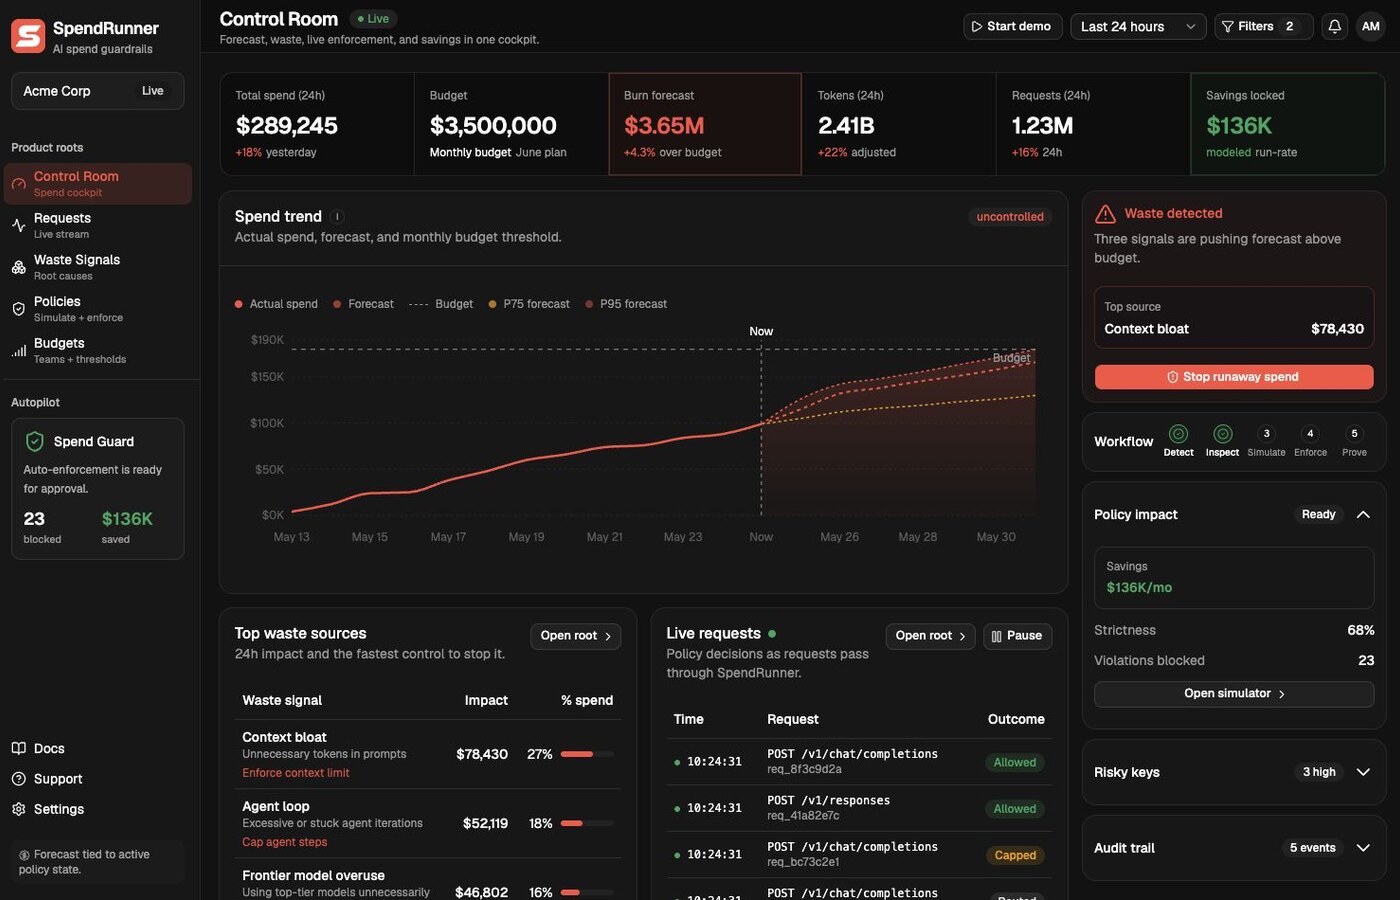Select the Inspect workflow step icon
This screenshot has width=1400, height=900.
coord(1222,434)
